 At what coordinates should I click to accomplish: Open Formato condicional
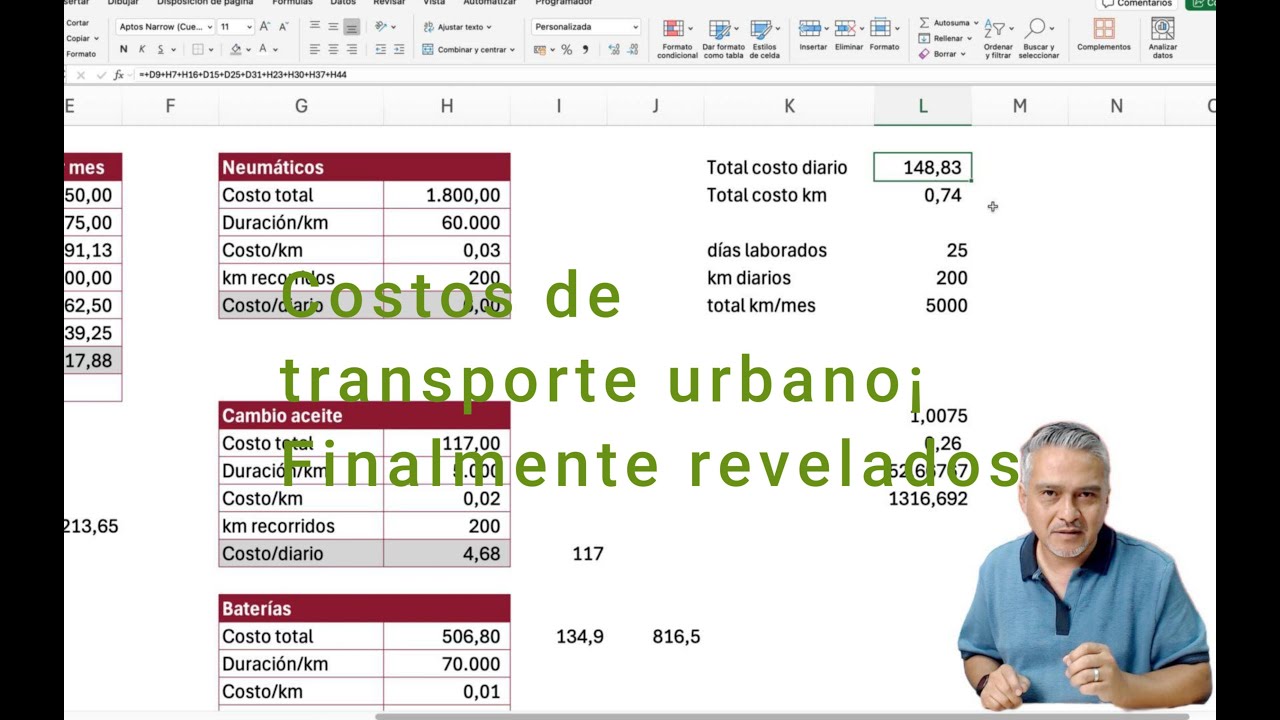coord(677,38)
